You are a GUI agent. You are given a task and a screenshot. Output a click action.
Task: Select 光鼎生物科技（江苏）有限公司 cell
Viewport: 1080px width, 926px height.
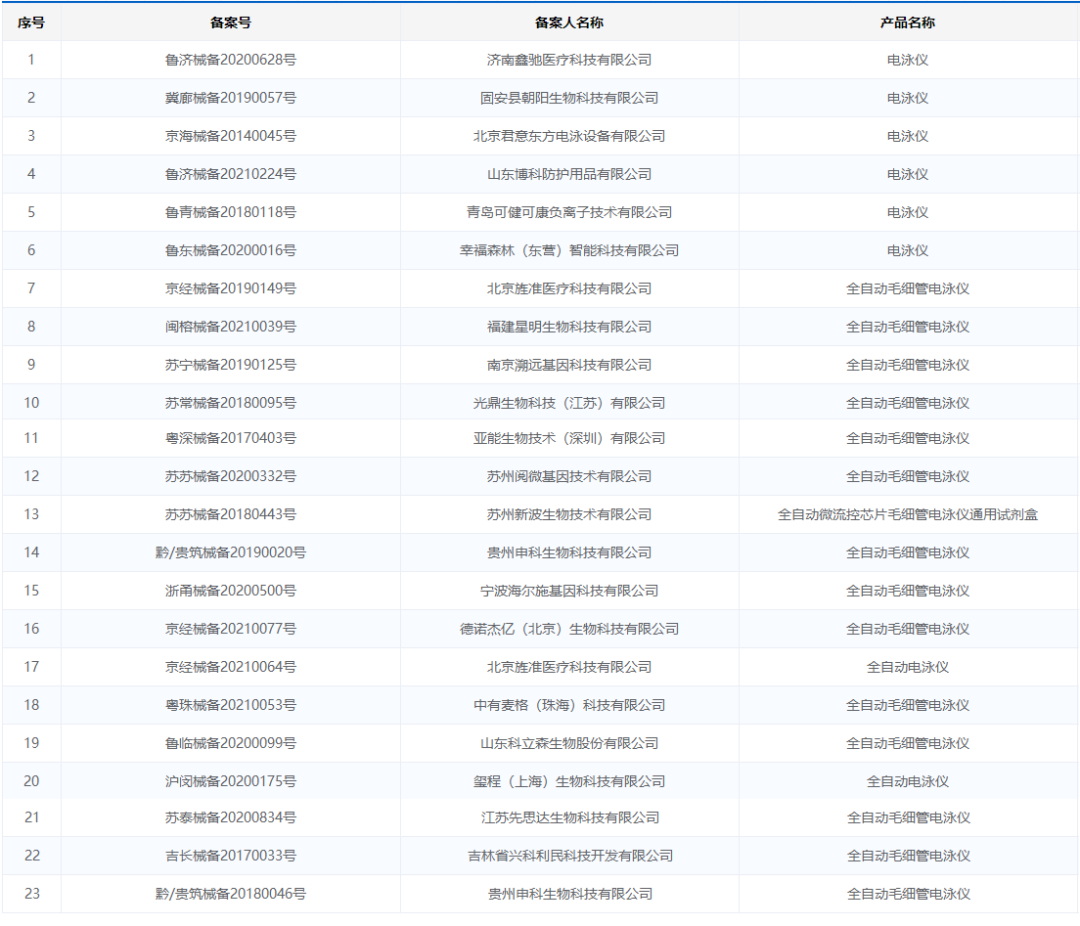pos(569,402)
